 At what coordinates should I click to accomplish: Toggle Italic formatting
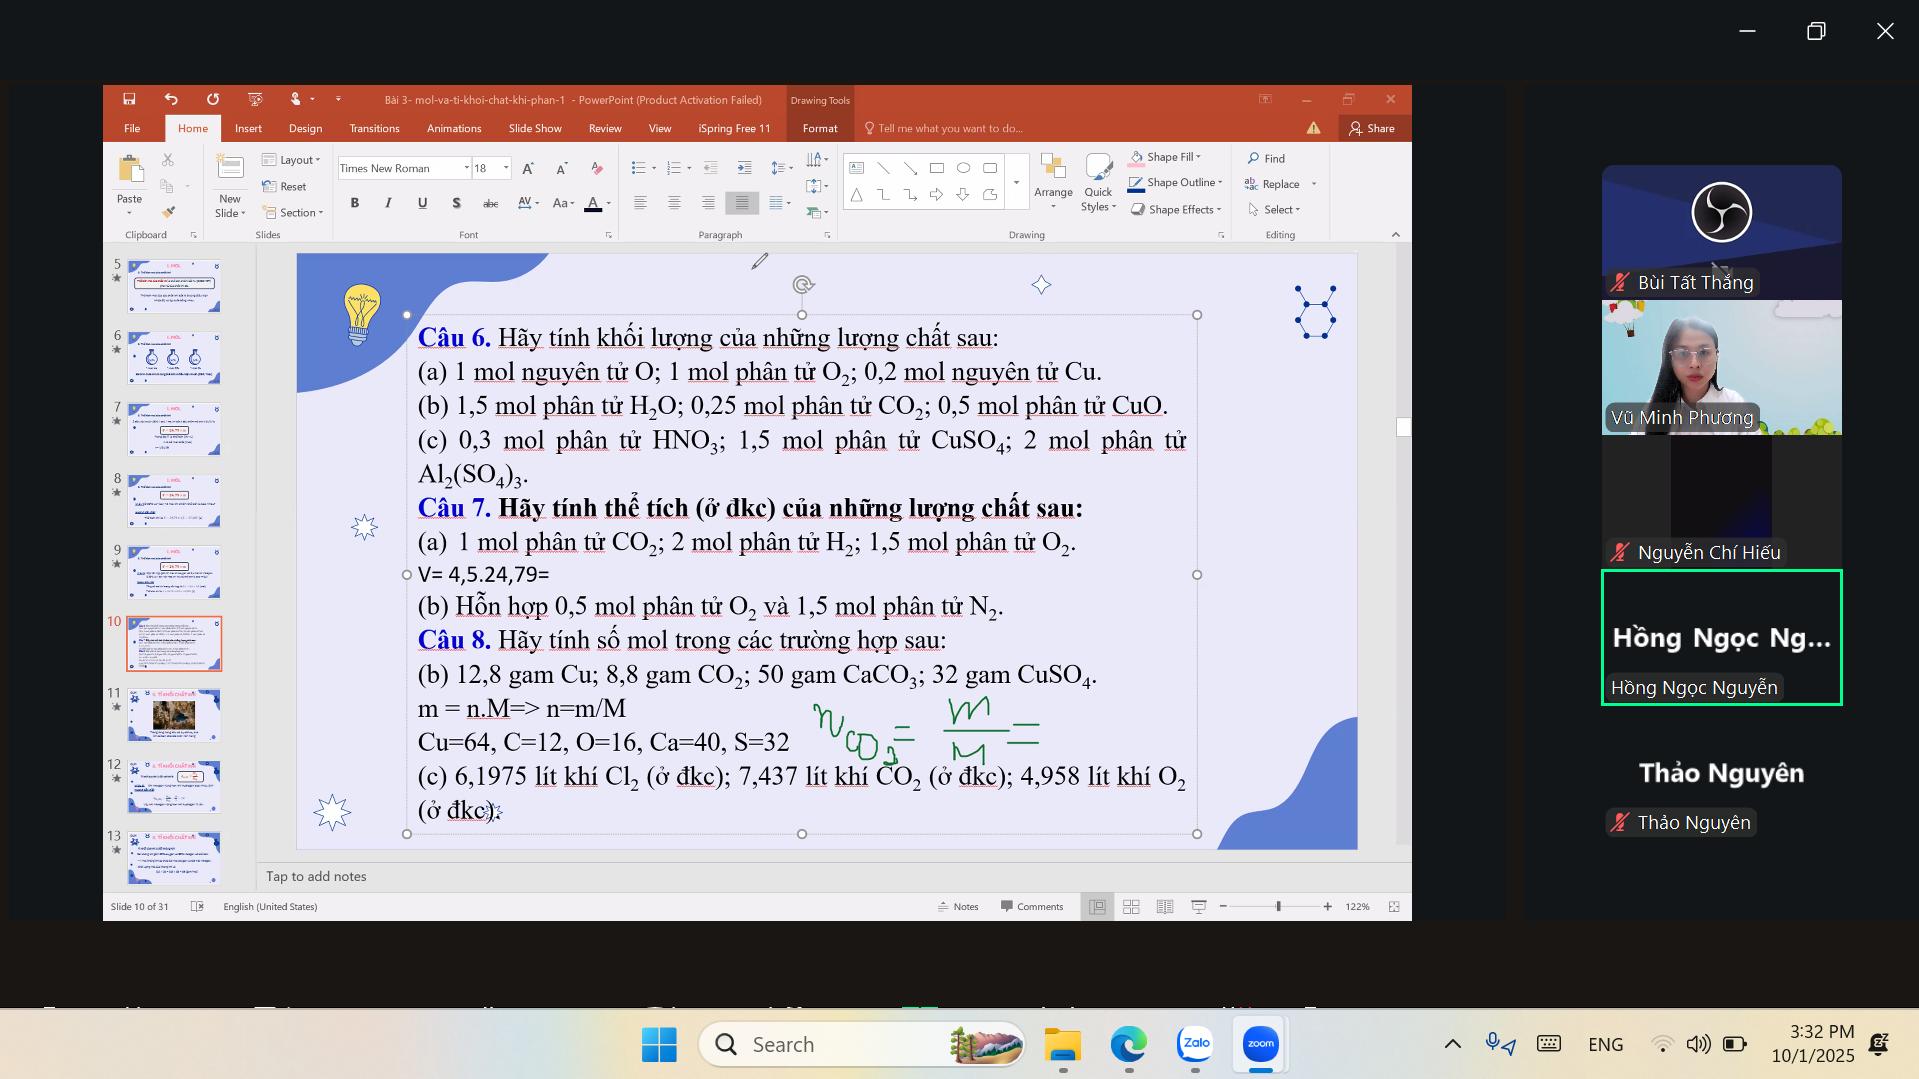(388, 203)
